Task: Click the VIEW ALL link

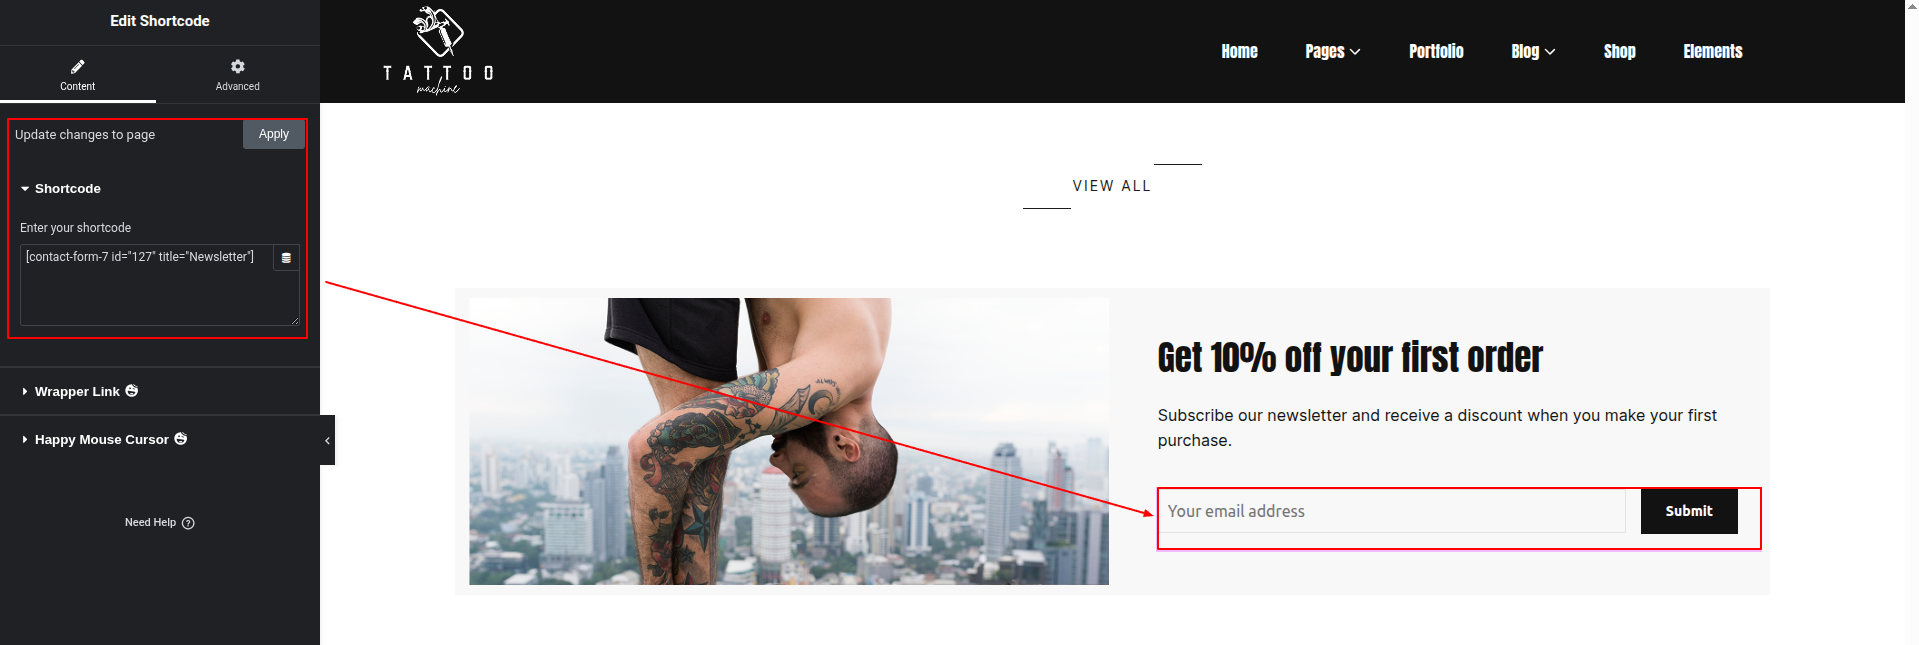Action: coord(1112,186)
